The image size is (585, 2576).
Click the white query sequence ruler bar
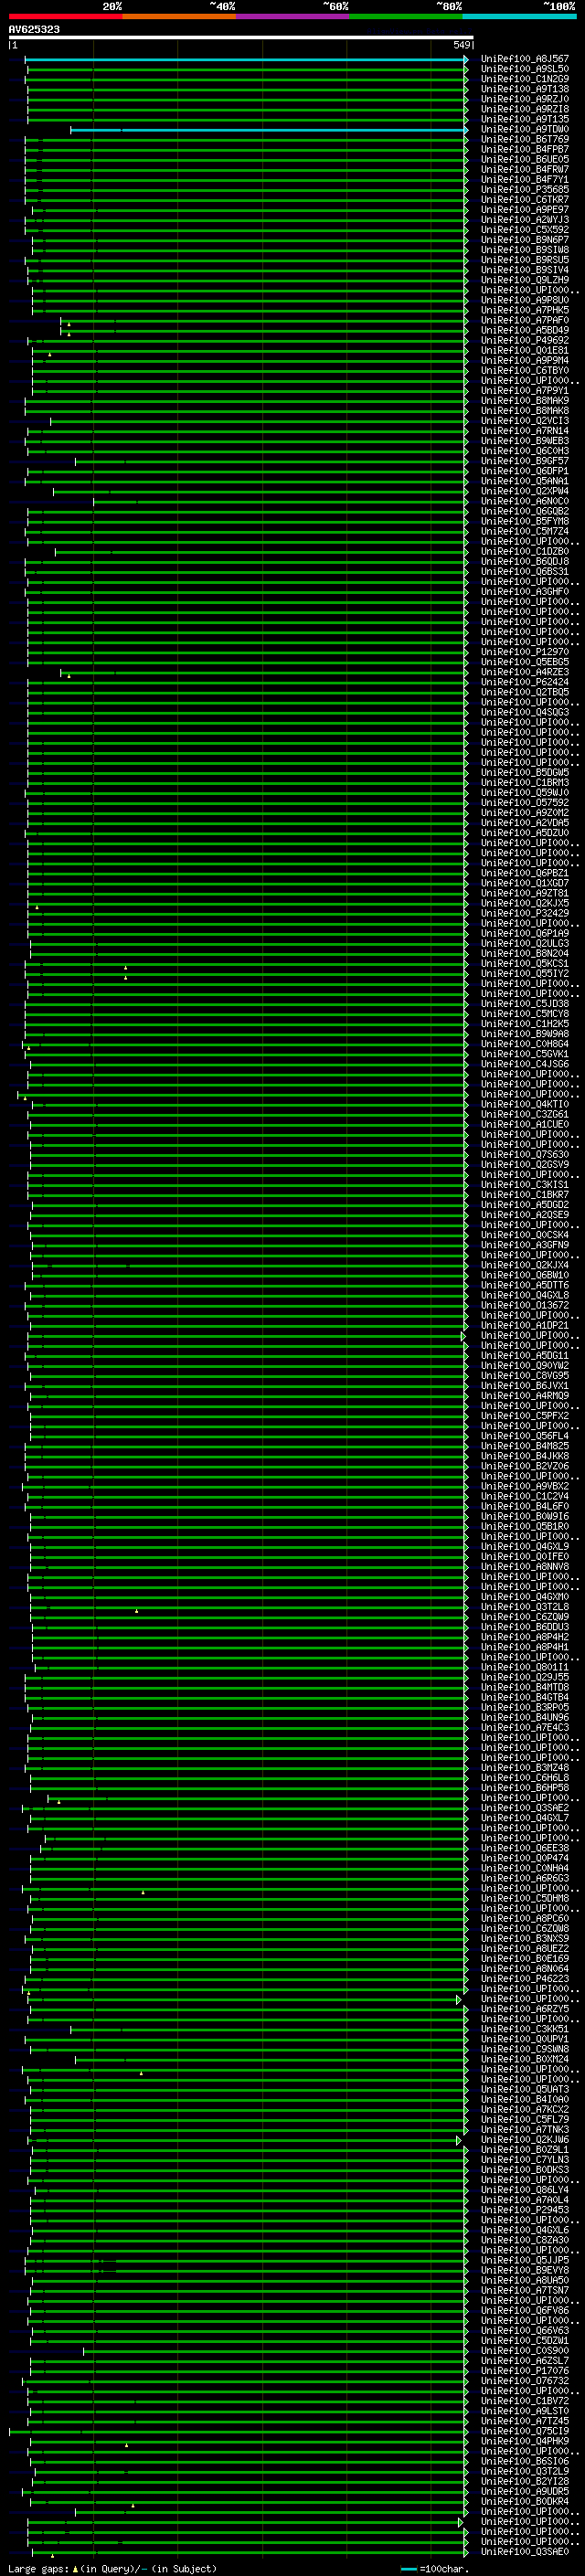coord(240,37)
